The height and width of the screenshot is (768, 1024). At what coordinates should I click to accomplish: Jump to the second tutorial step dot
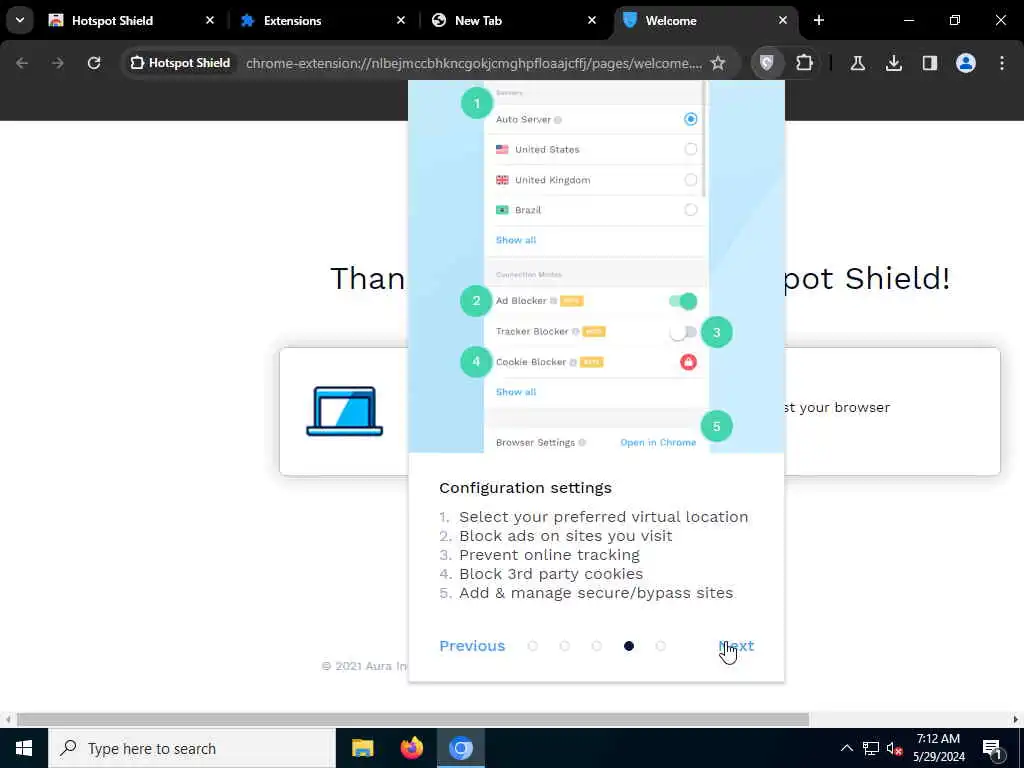564,646
